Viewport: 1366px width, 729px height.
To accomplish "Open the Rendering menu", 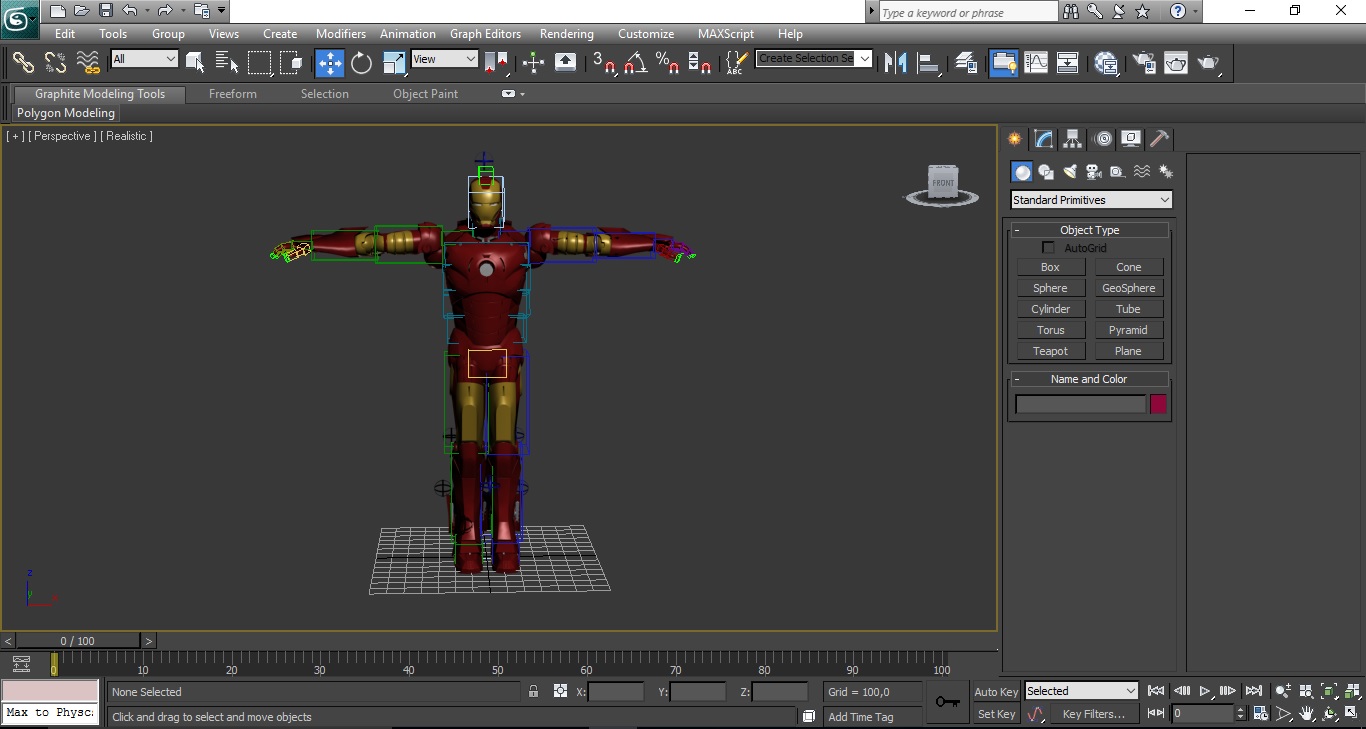I will (567, 34).
